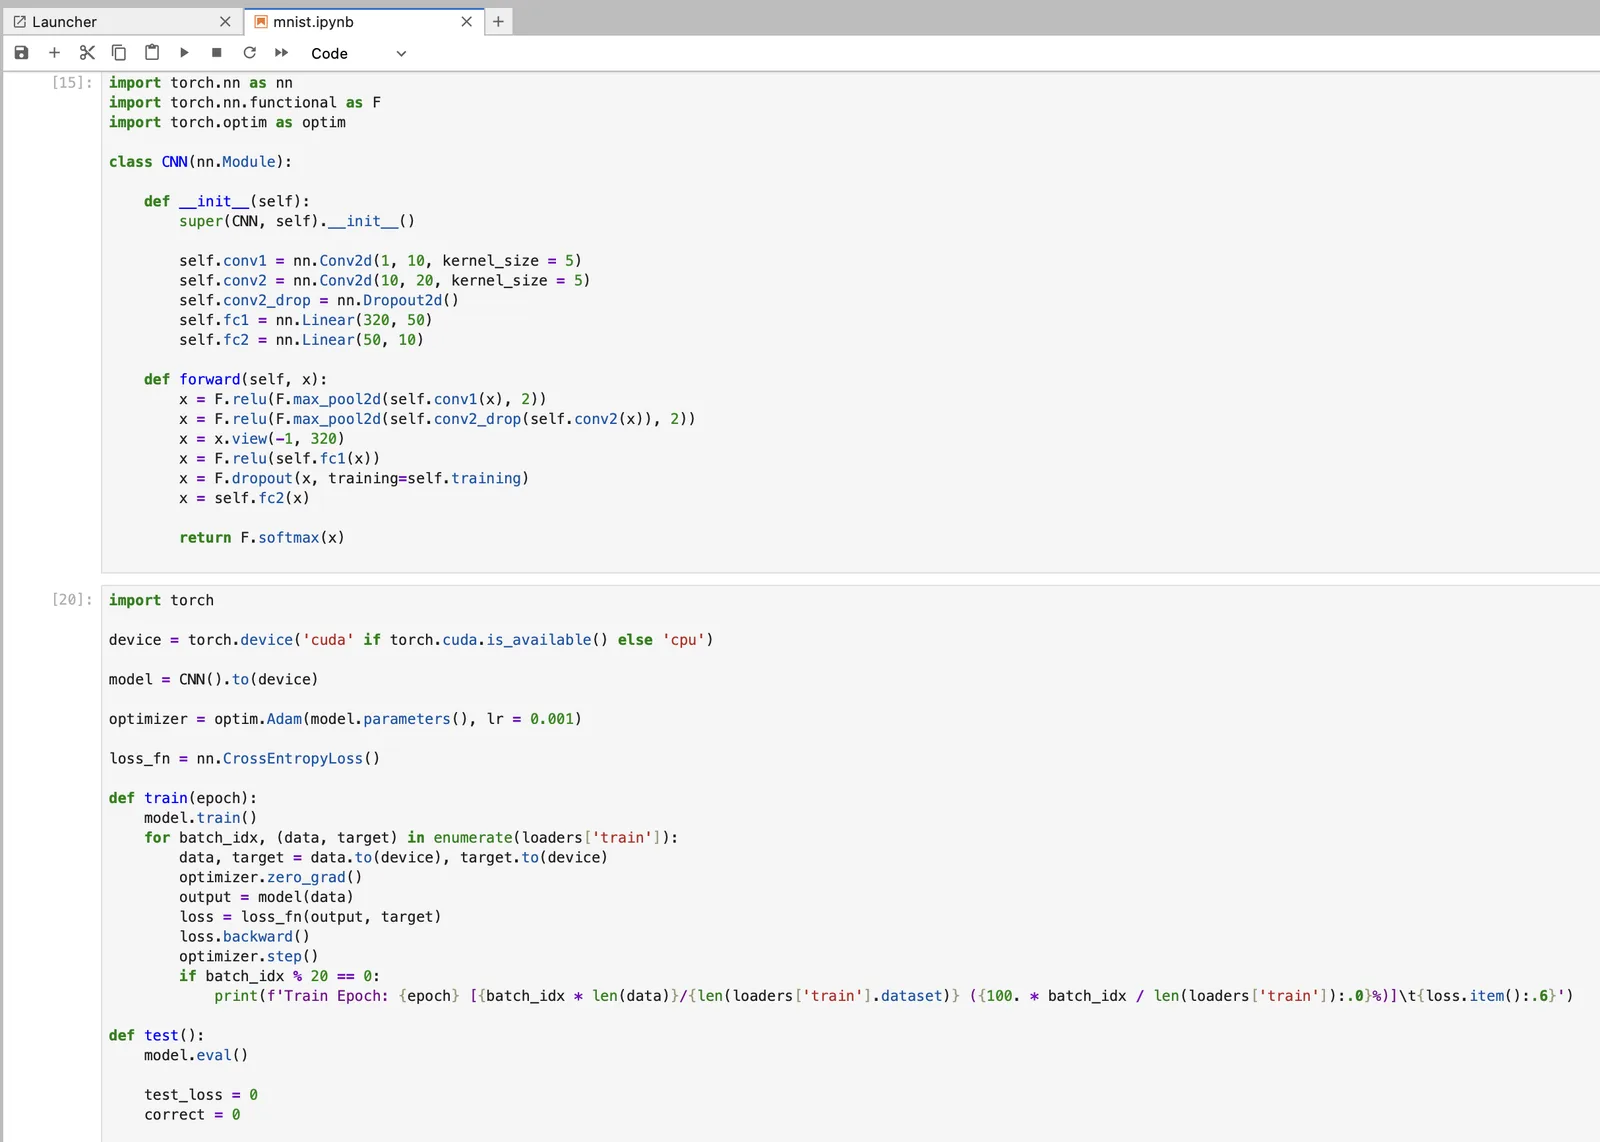1600x1142 pixels.
Task: Click the 'optimizer.zero_grad()' line
Action: (x=271, y=877)
